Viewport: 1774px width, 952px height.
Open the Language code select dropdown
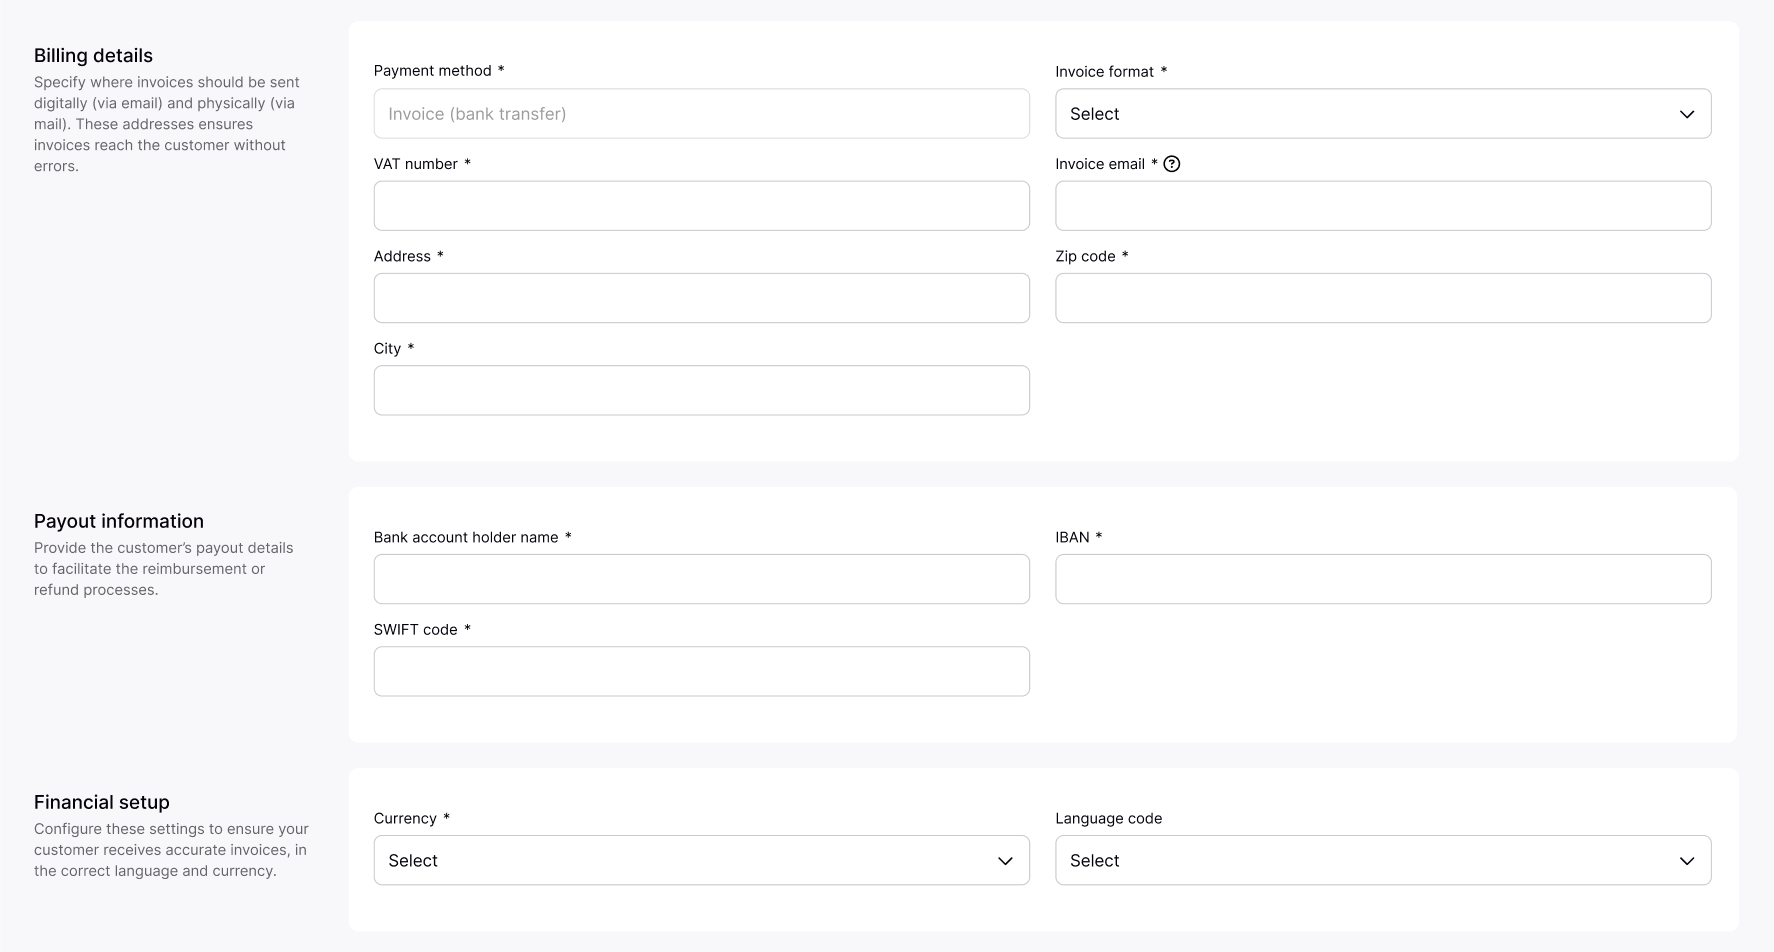(x=1382, y=861)
